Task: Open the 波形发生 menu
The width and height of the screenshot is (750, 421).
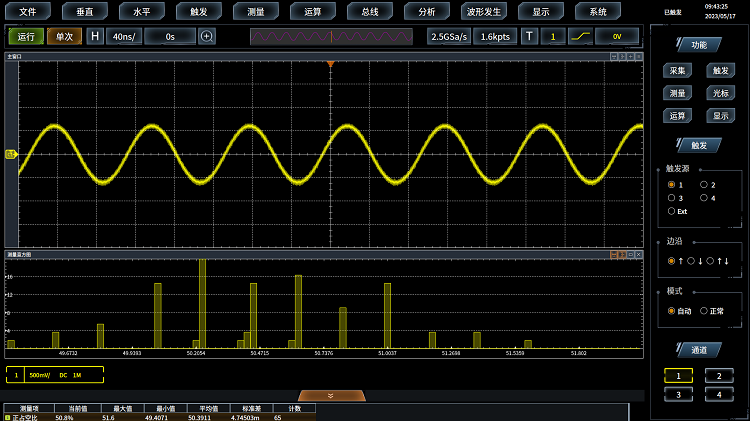Action: (x=484, y=12)
